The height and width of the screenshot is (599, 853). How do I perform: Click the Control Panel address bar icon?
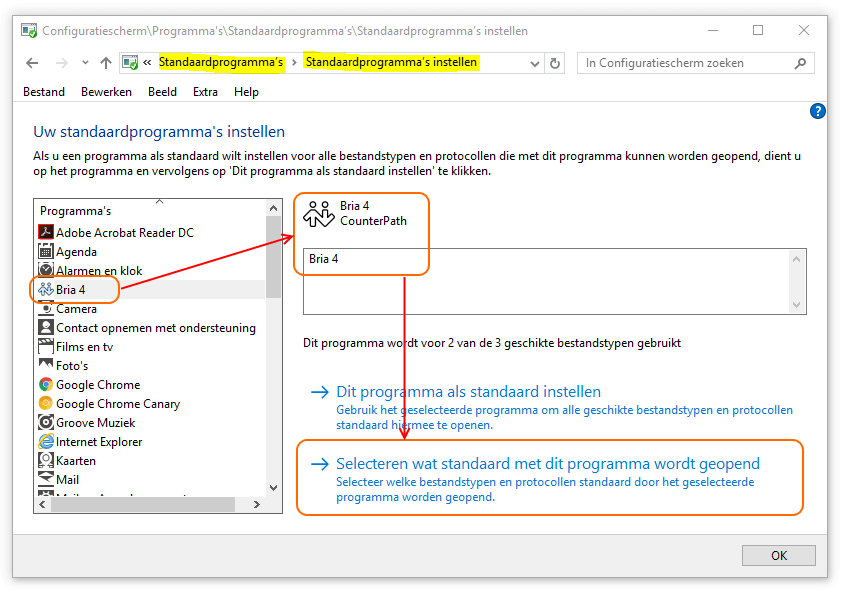(130, 63)
